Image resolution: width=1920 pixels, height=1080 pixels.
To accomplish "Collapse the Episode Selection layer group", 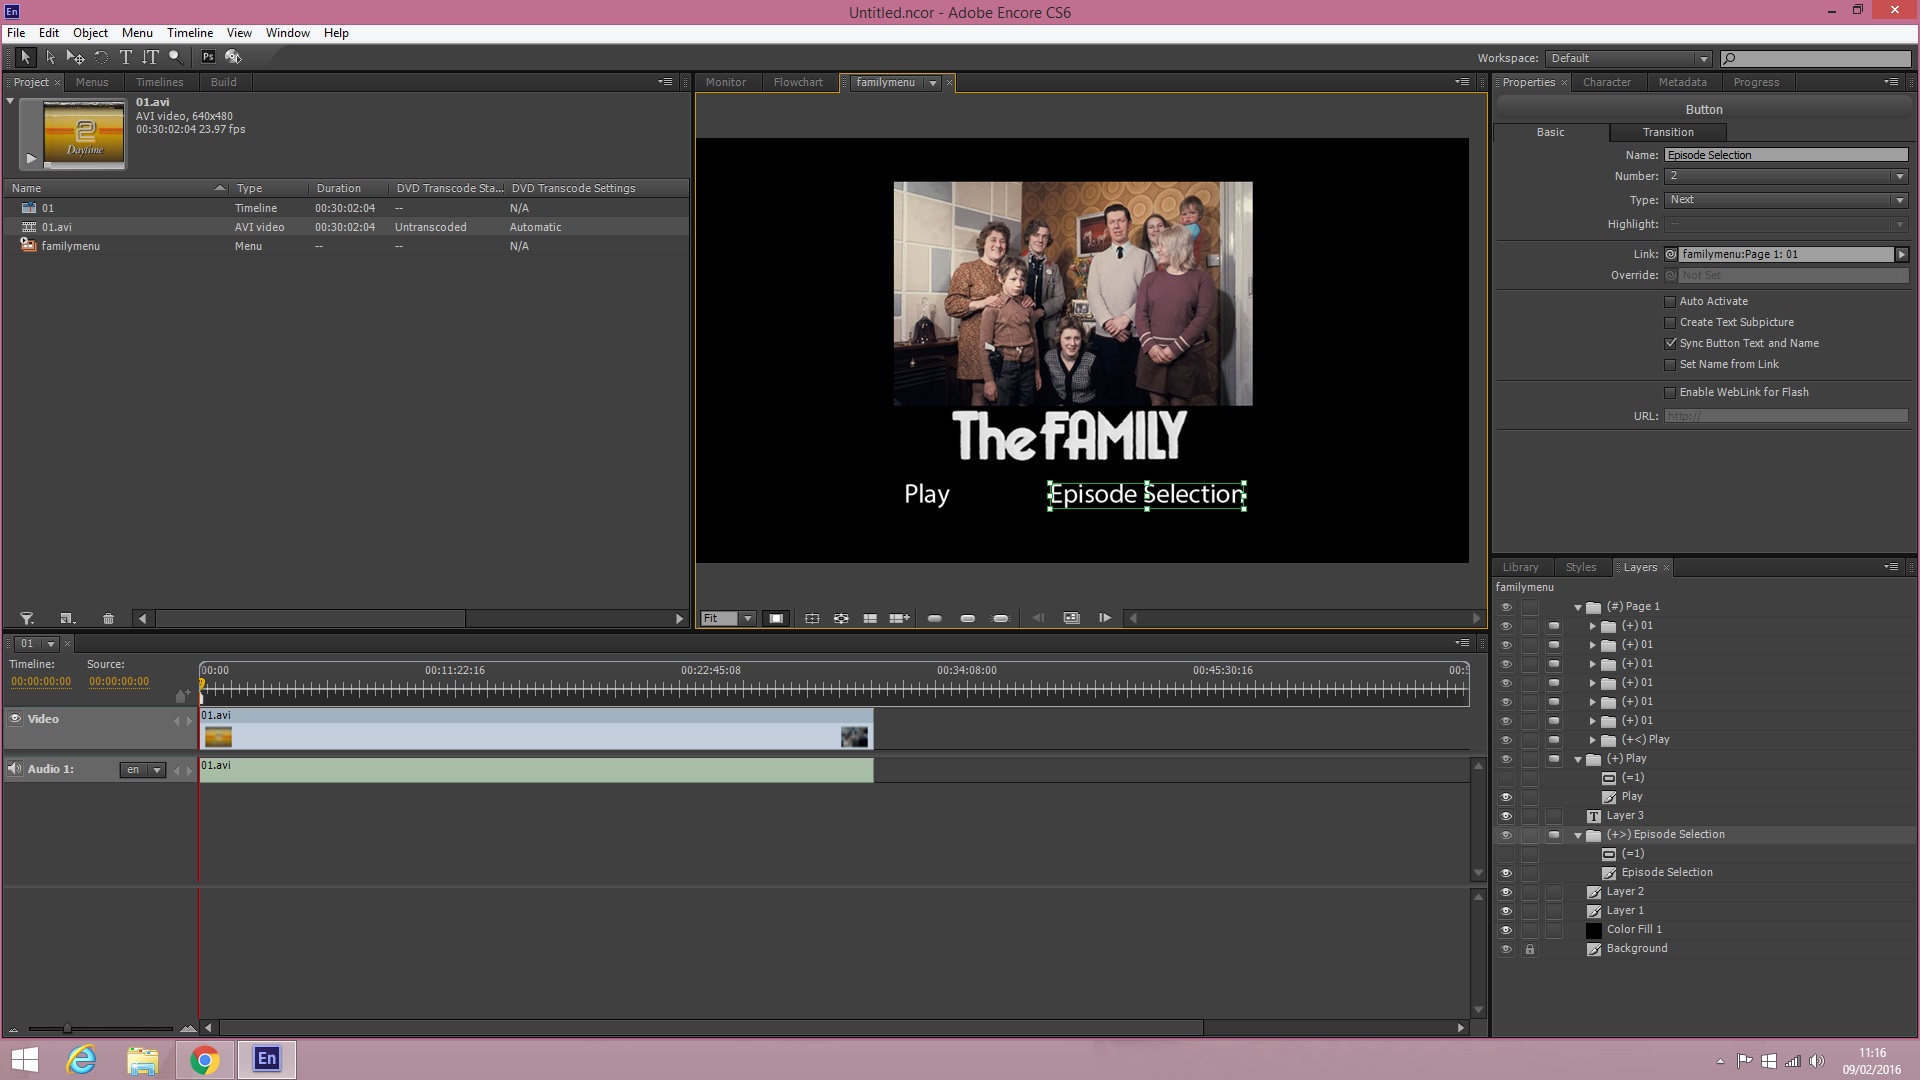I will tap(1578, 835).
